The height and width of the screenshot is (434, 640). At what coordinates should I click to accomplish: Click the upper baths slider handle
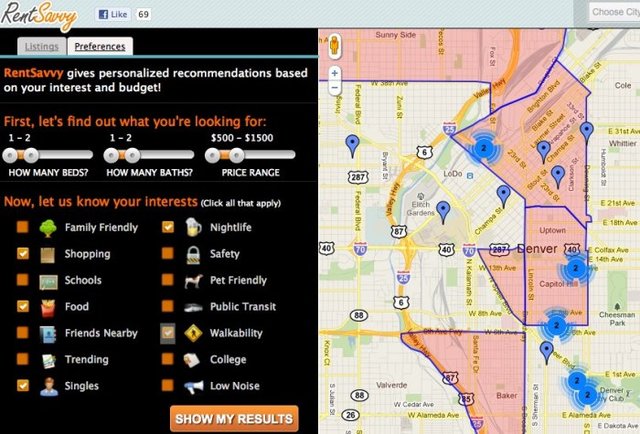click(x=132, y=155)
